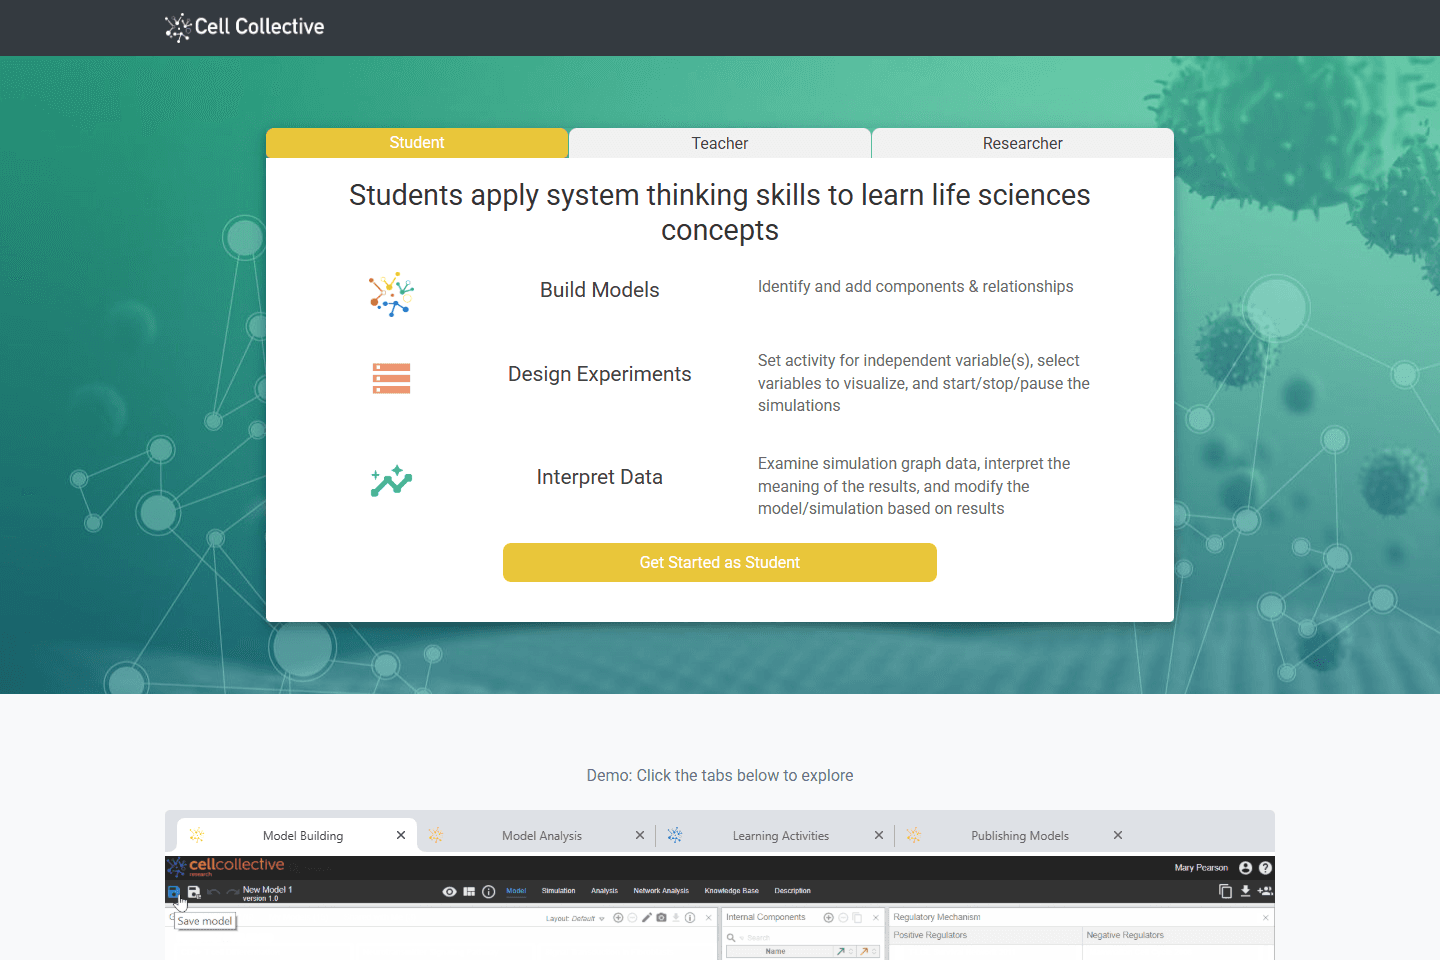Click the Save model icon in demo
The image size is (1440, 960).
tap(174, 892)
